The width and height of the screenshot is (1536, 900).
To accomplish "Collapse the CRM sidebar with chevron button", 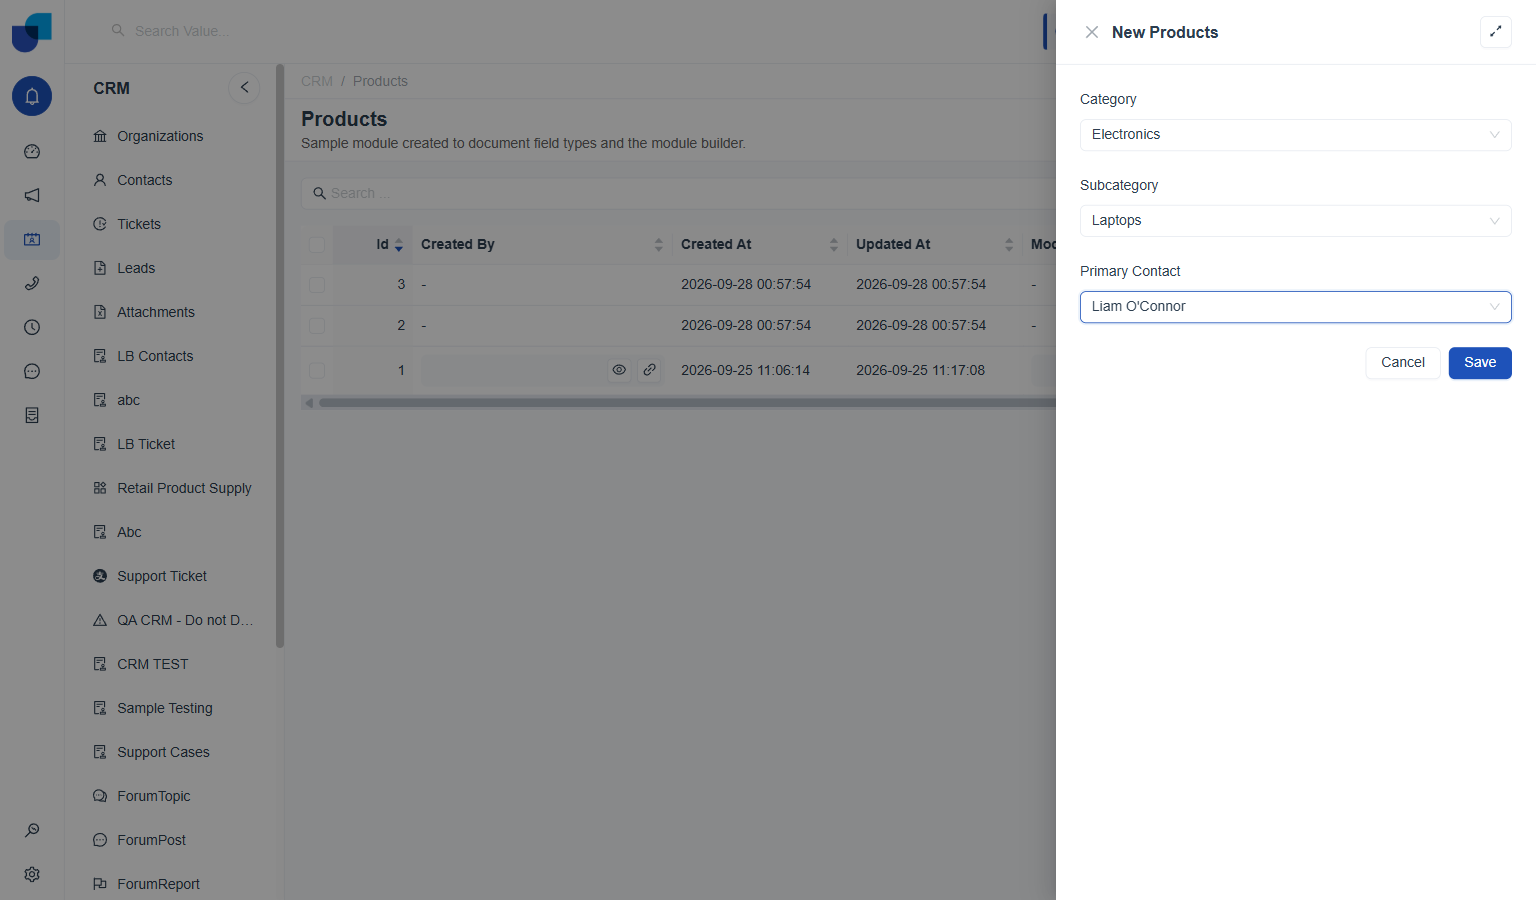I will click(x=244, y=88).
